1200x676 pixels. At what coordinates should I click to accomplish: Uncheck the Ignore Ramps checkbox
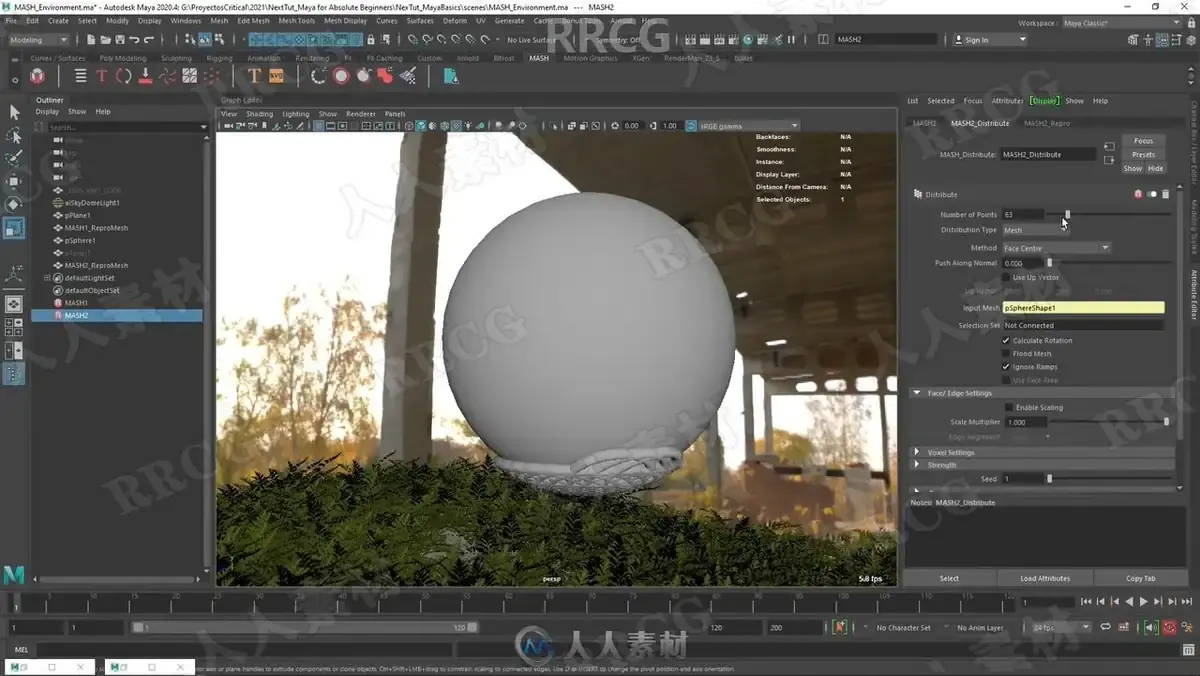[x=1006, y=367]
